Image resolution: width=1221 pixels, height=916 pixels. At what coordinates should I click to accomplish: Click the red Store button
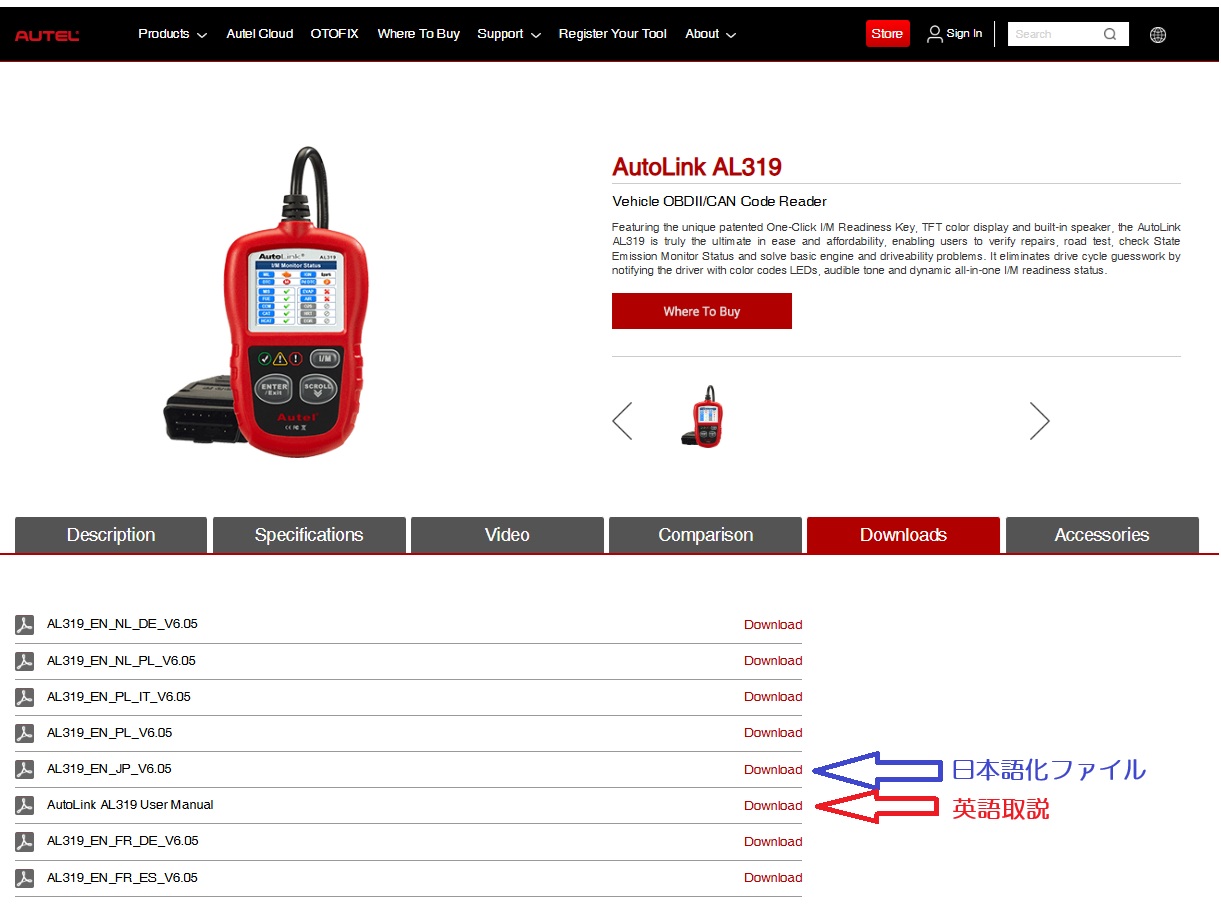pos(887,34)
